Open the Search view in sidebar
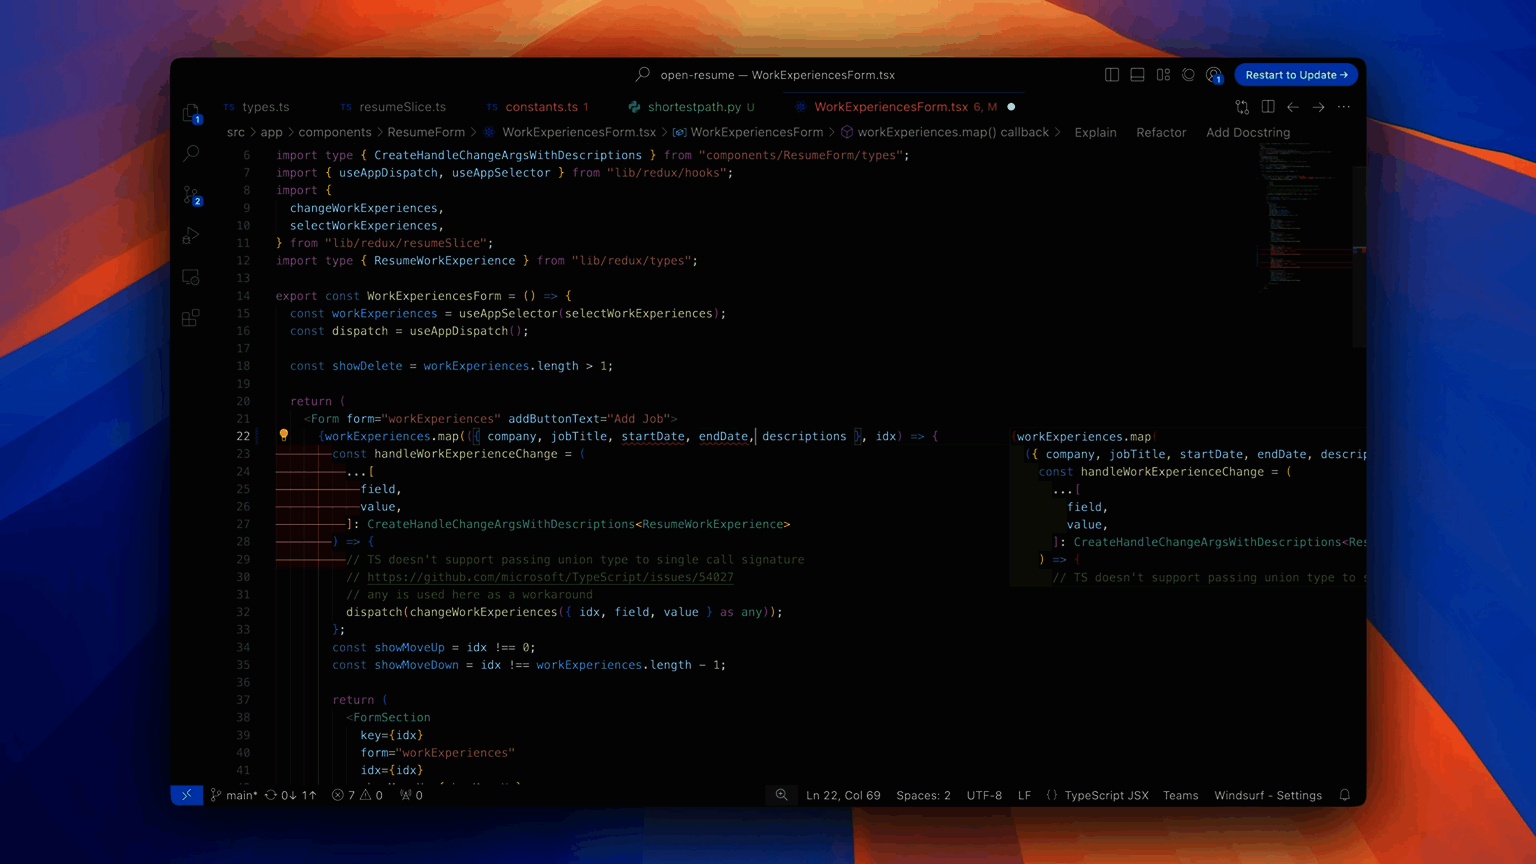 click(x=191, y=153)
